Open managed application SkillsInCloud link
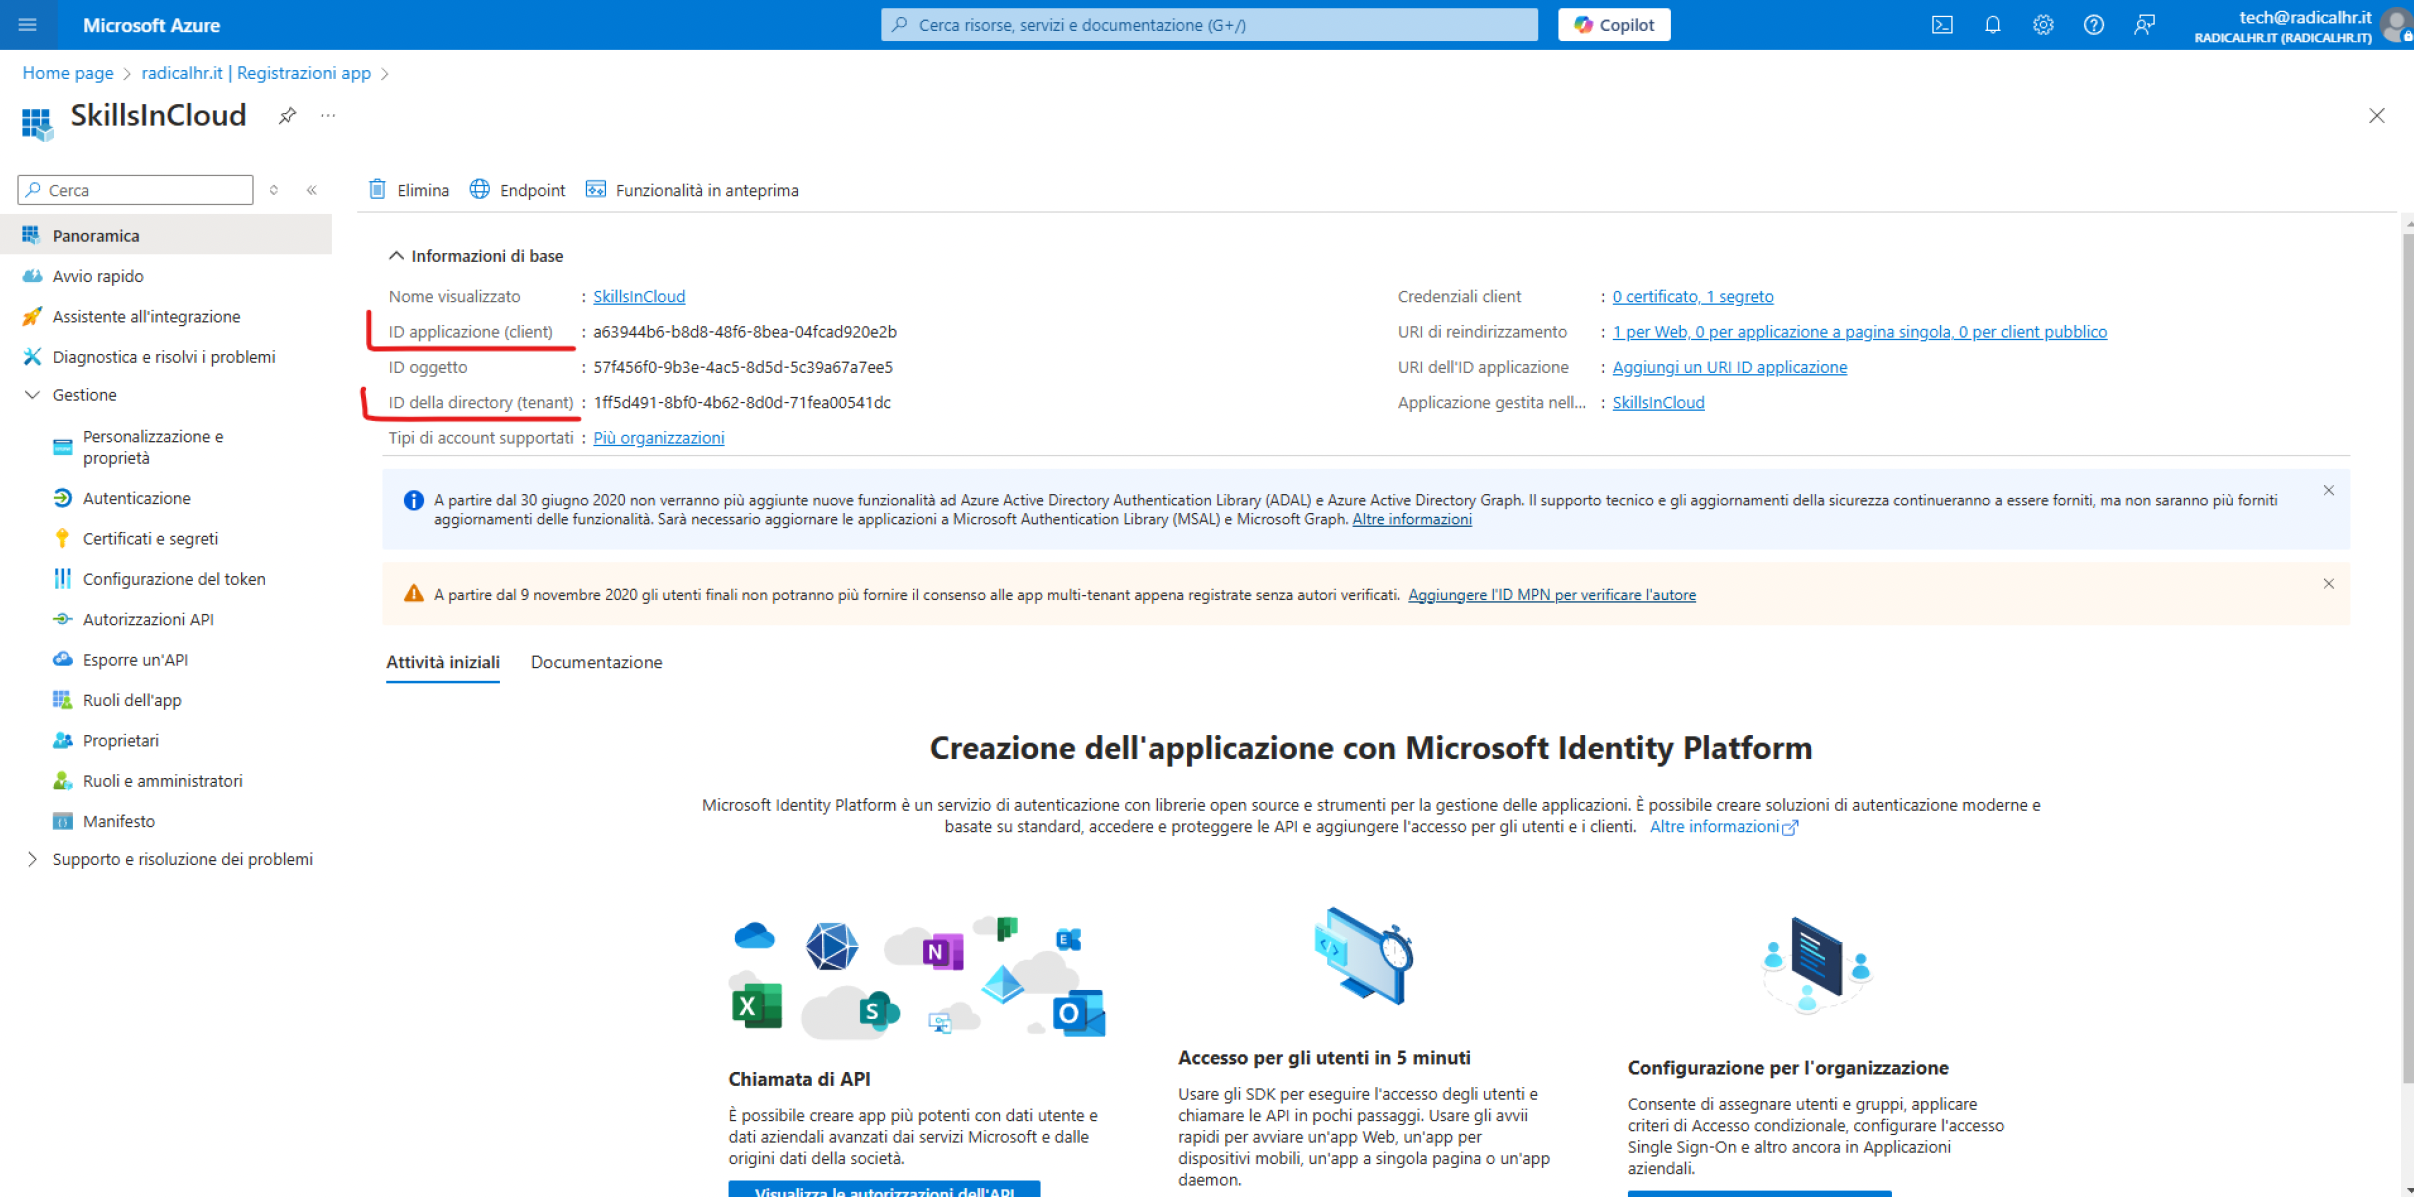This screenshot has width=2414, height=1200. (1658, 403)
